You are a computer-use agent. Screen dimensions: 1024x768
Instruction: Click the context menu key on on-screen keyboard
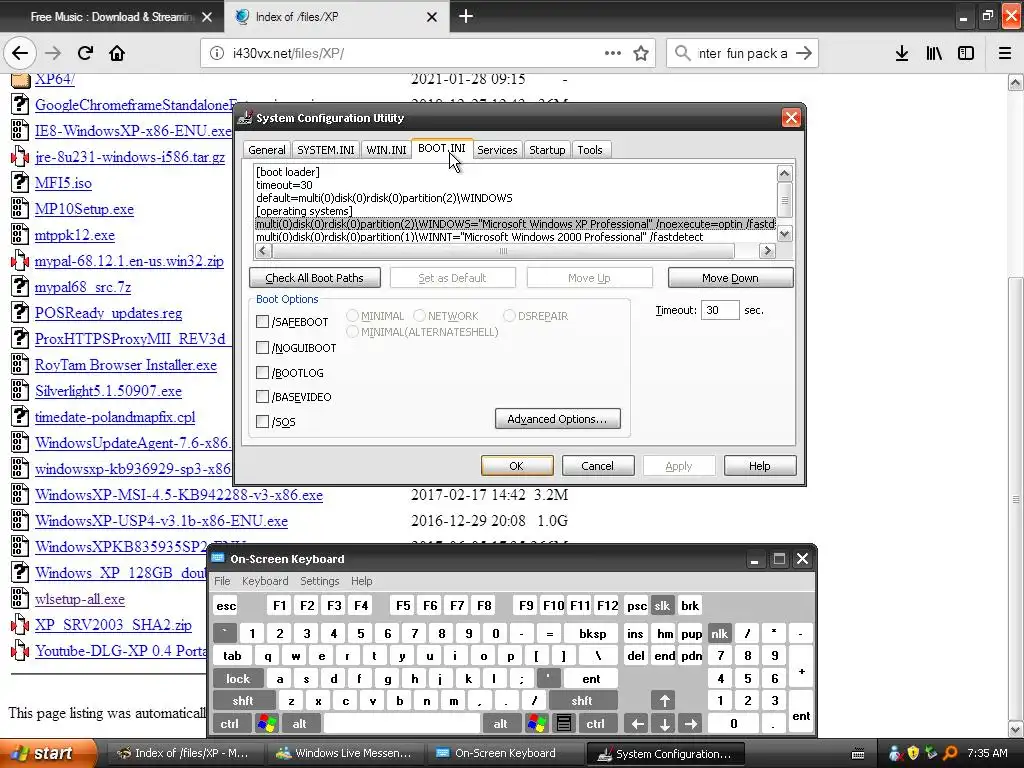(x=564, y=724)
